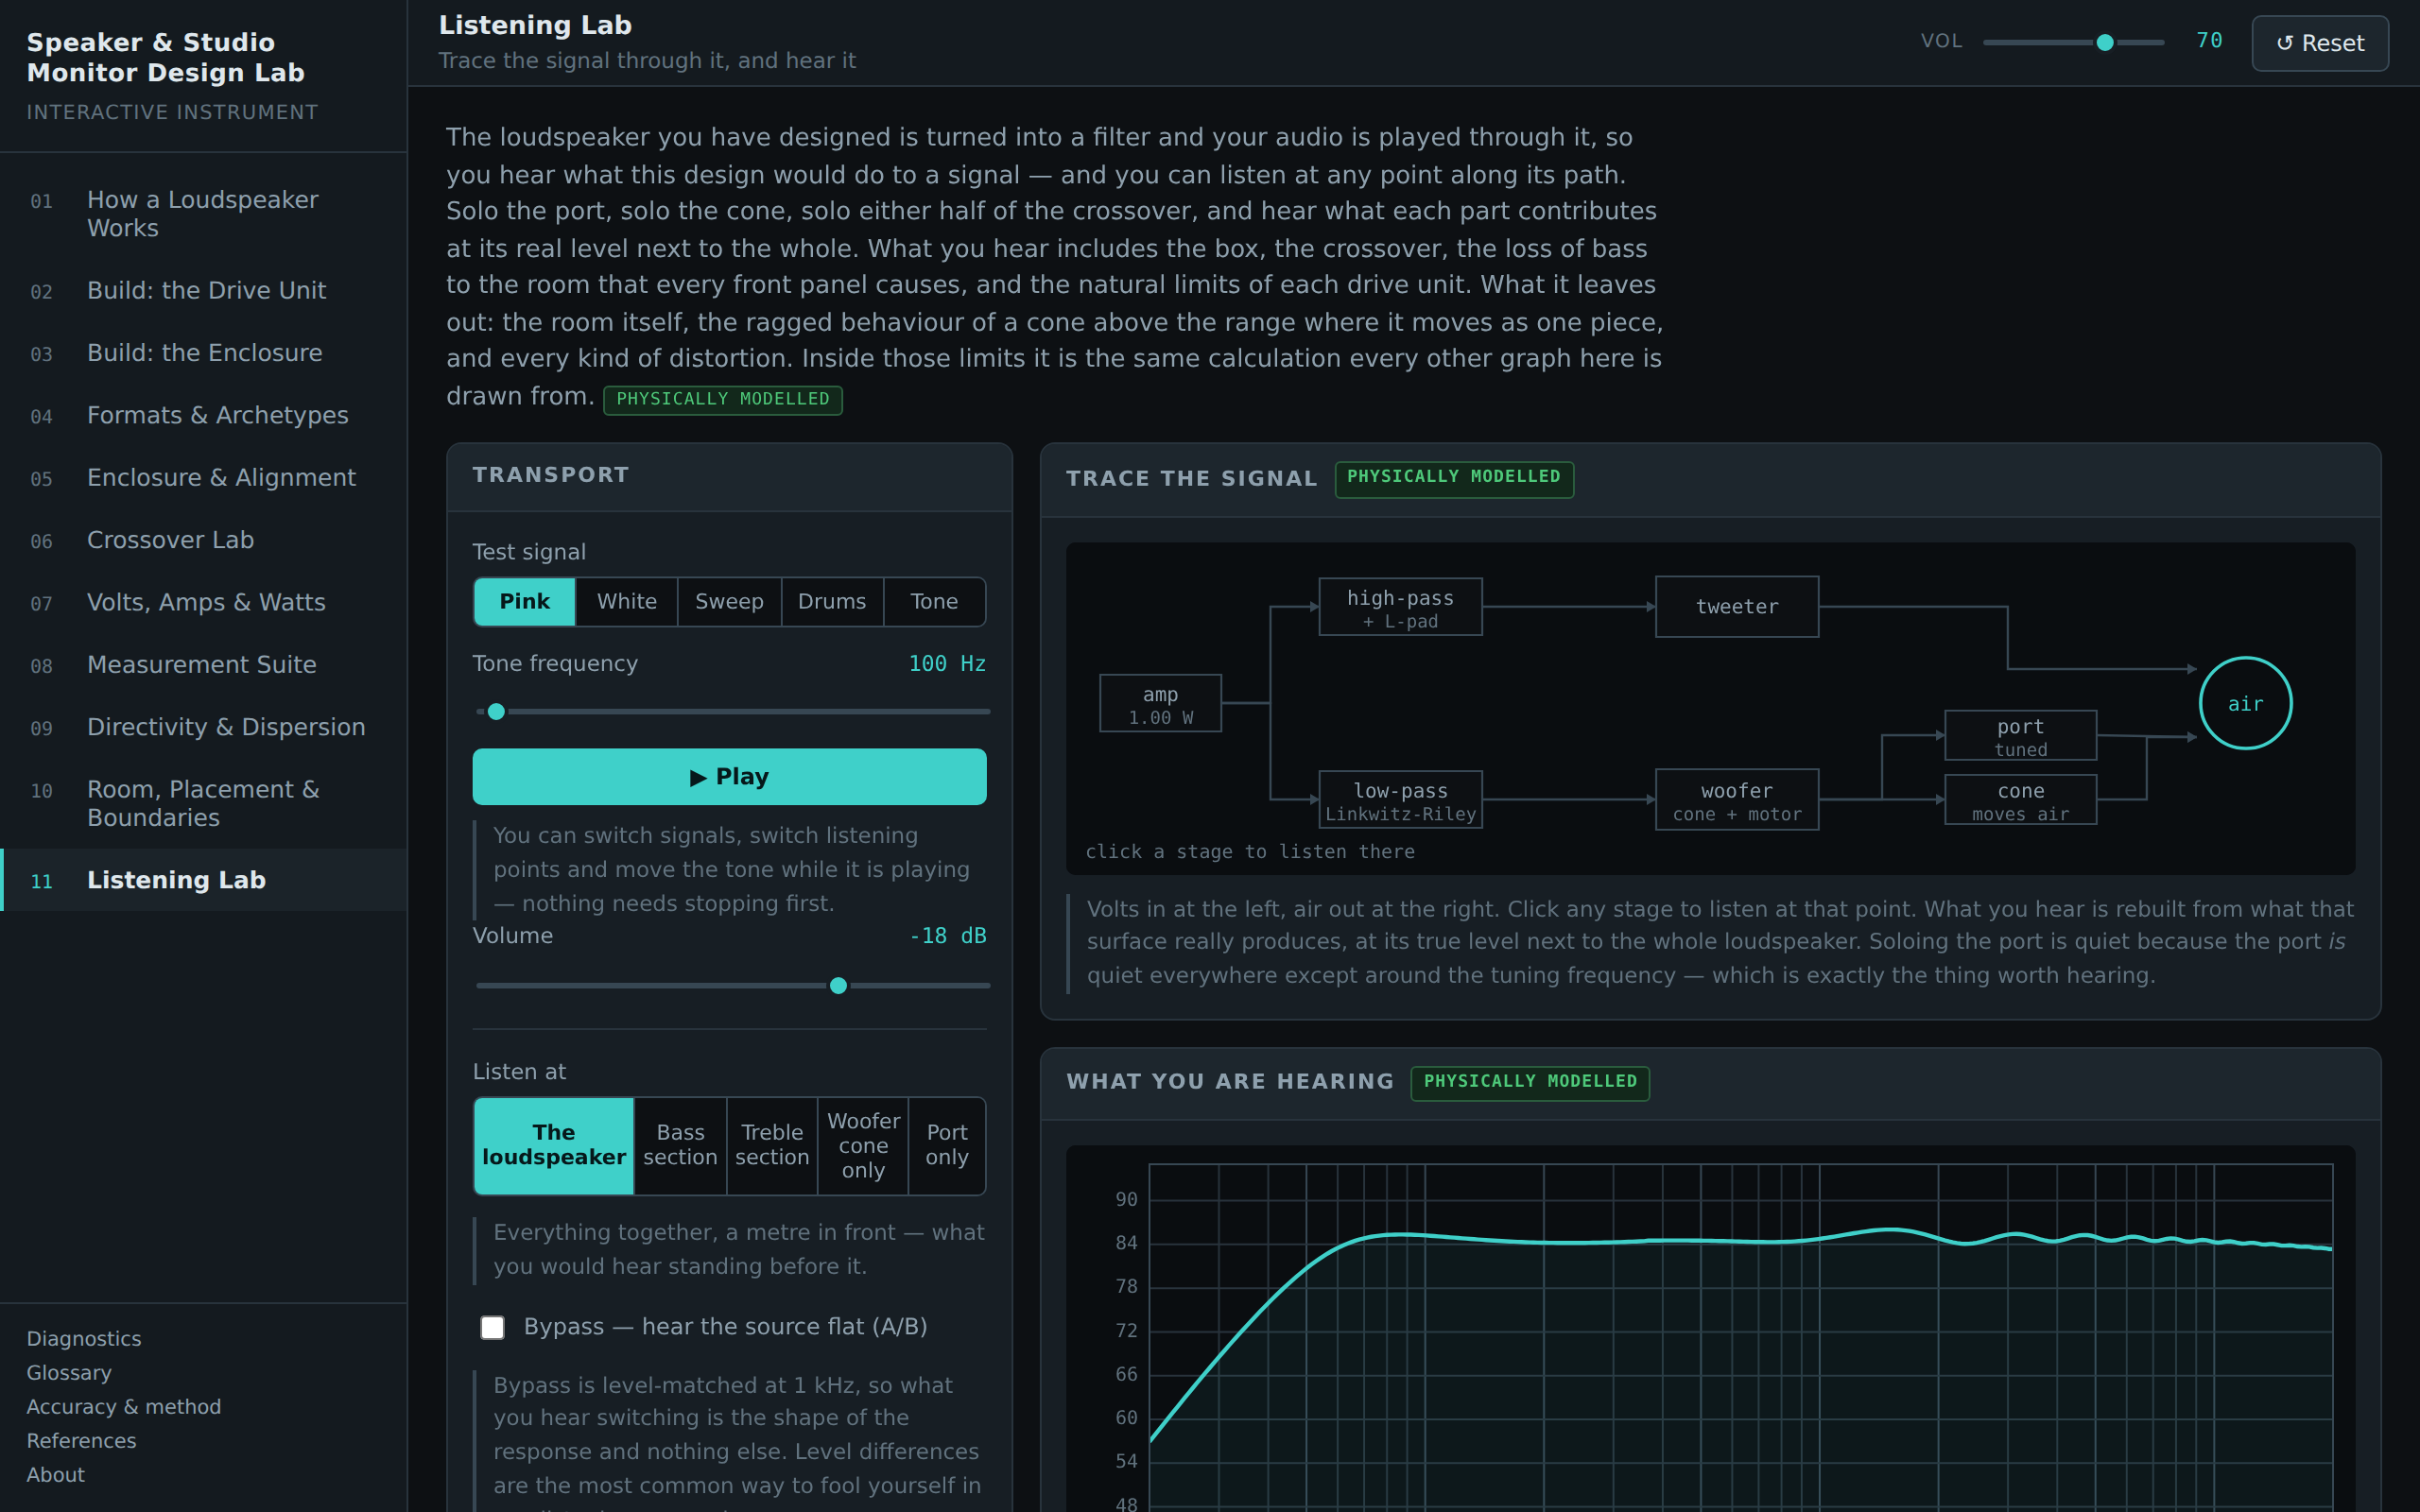Click the Tone frequency slider handle

496,712
